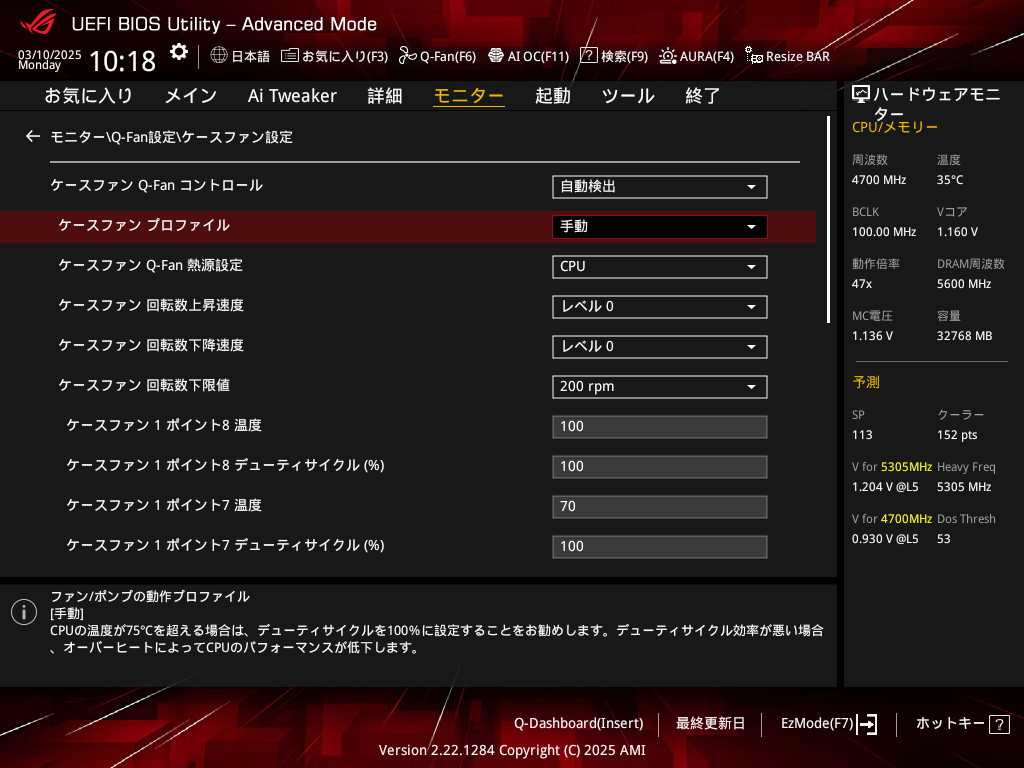Click the info icon in help panel
This screenshot has height=768, width=1024.
tap(24, 612)
